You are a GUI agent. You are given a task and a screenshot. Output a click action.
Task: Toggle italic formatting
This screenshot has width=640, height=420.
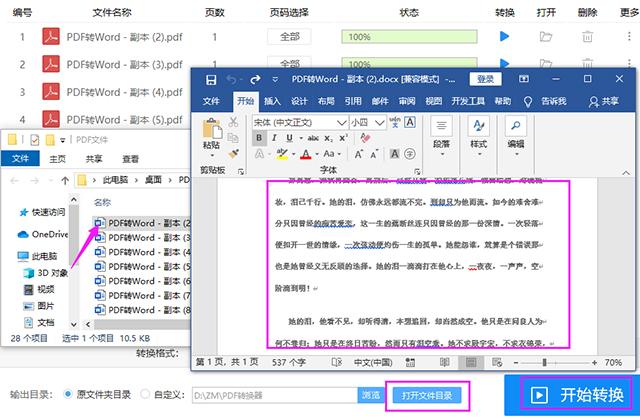coord(274,138)
